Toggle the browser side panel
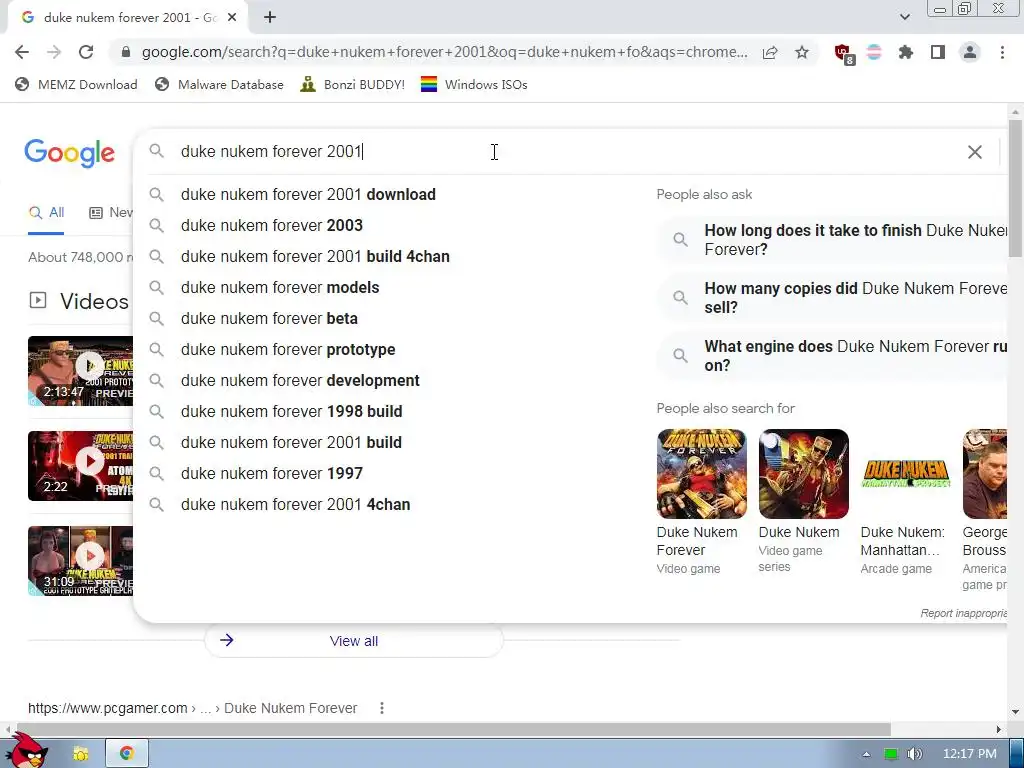The width and height of the screenshot is (1024, 768). coord(938,52)
